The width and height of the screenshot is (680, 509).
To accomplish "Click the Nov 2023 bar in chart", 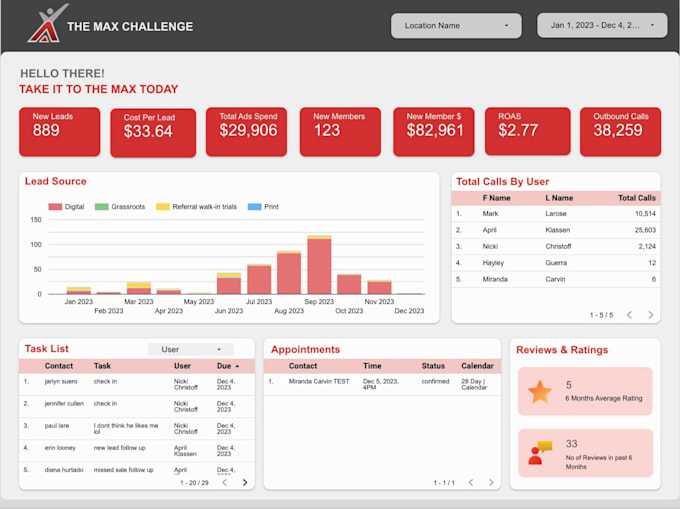I will (x=379, y=287).
